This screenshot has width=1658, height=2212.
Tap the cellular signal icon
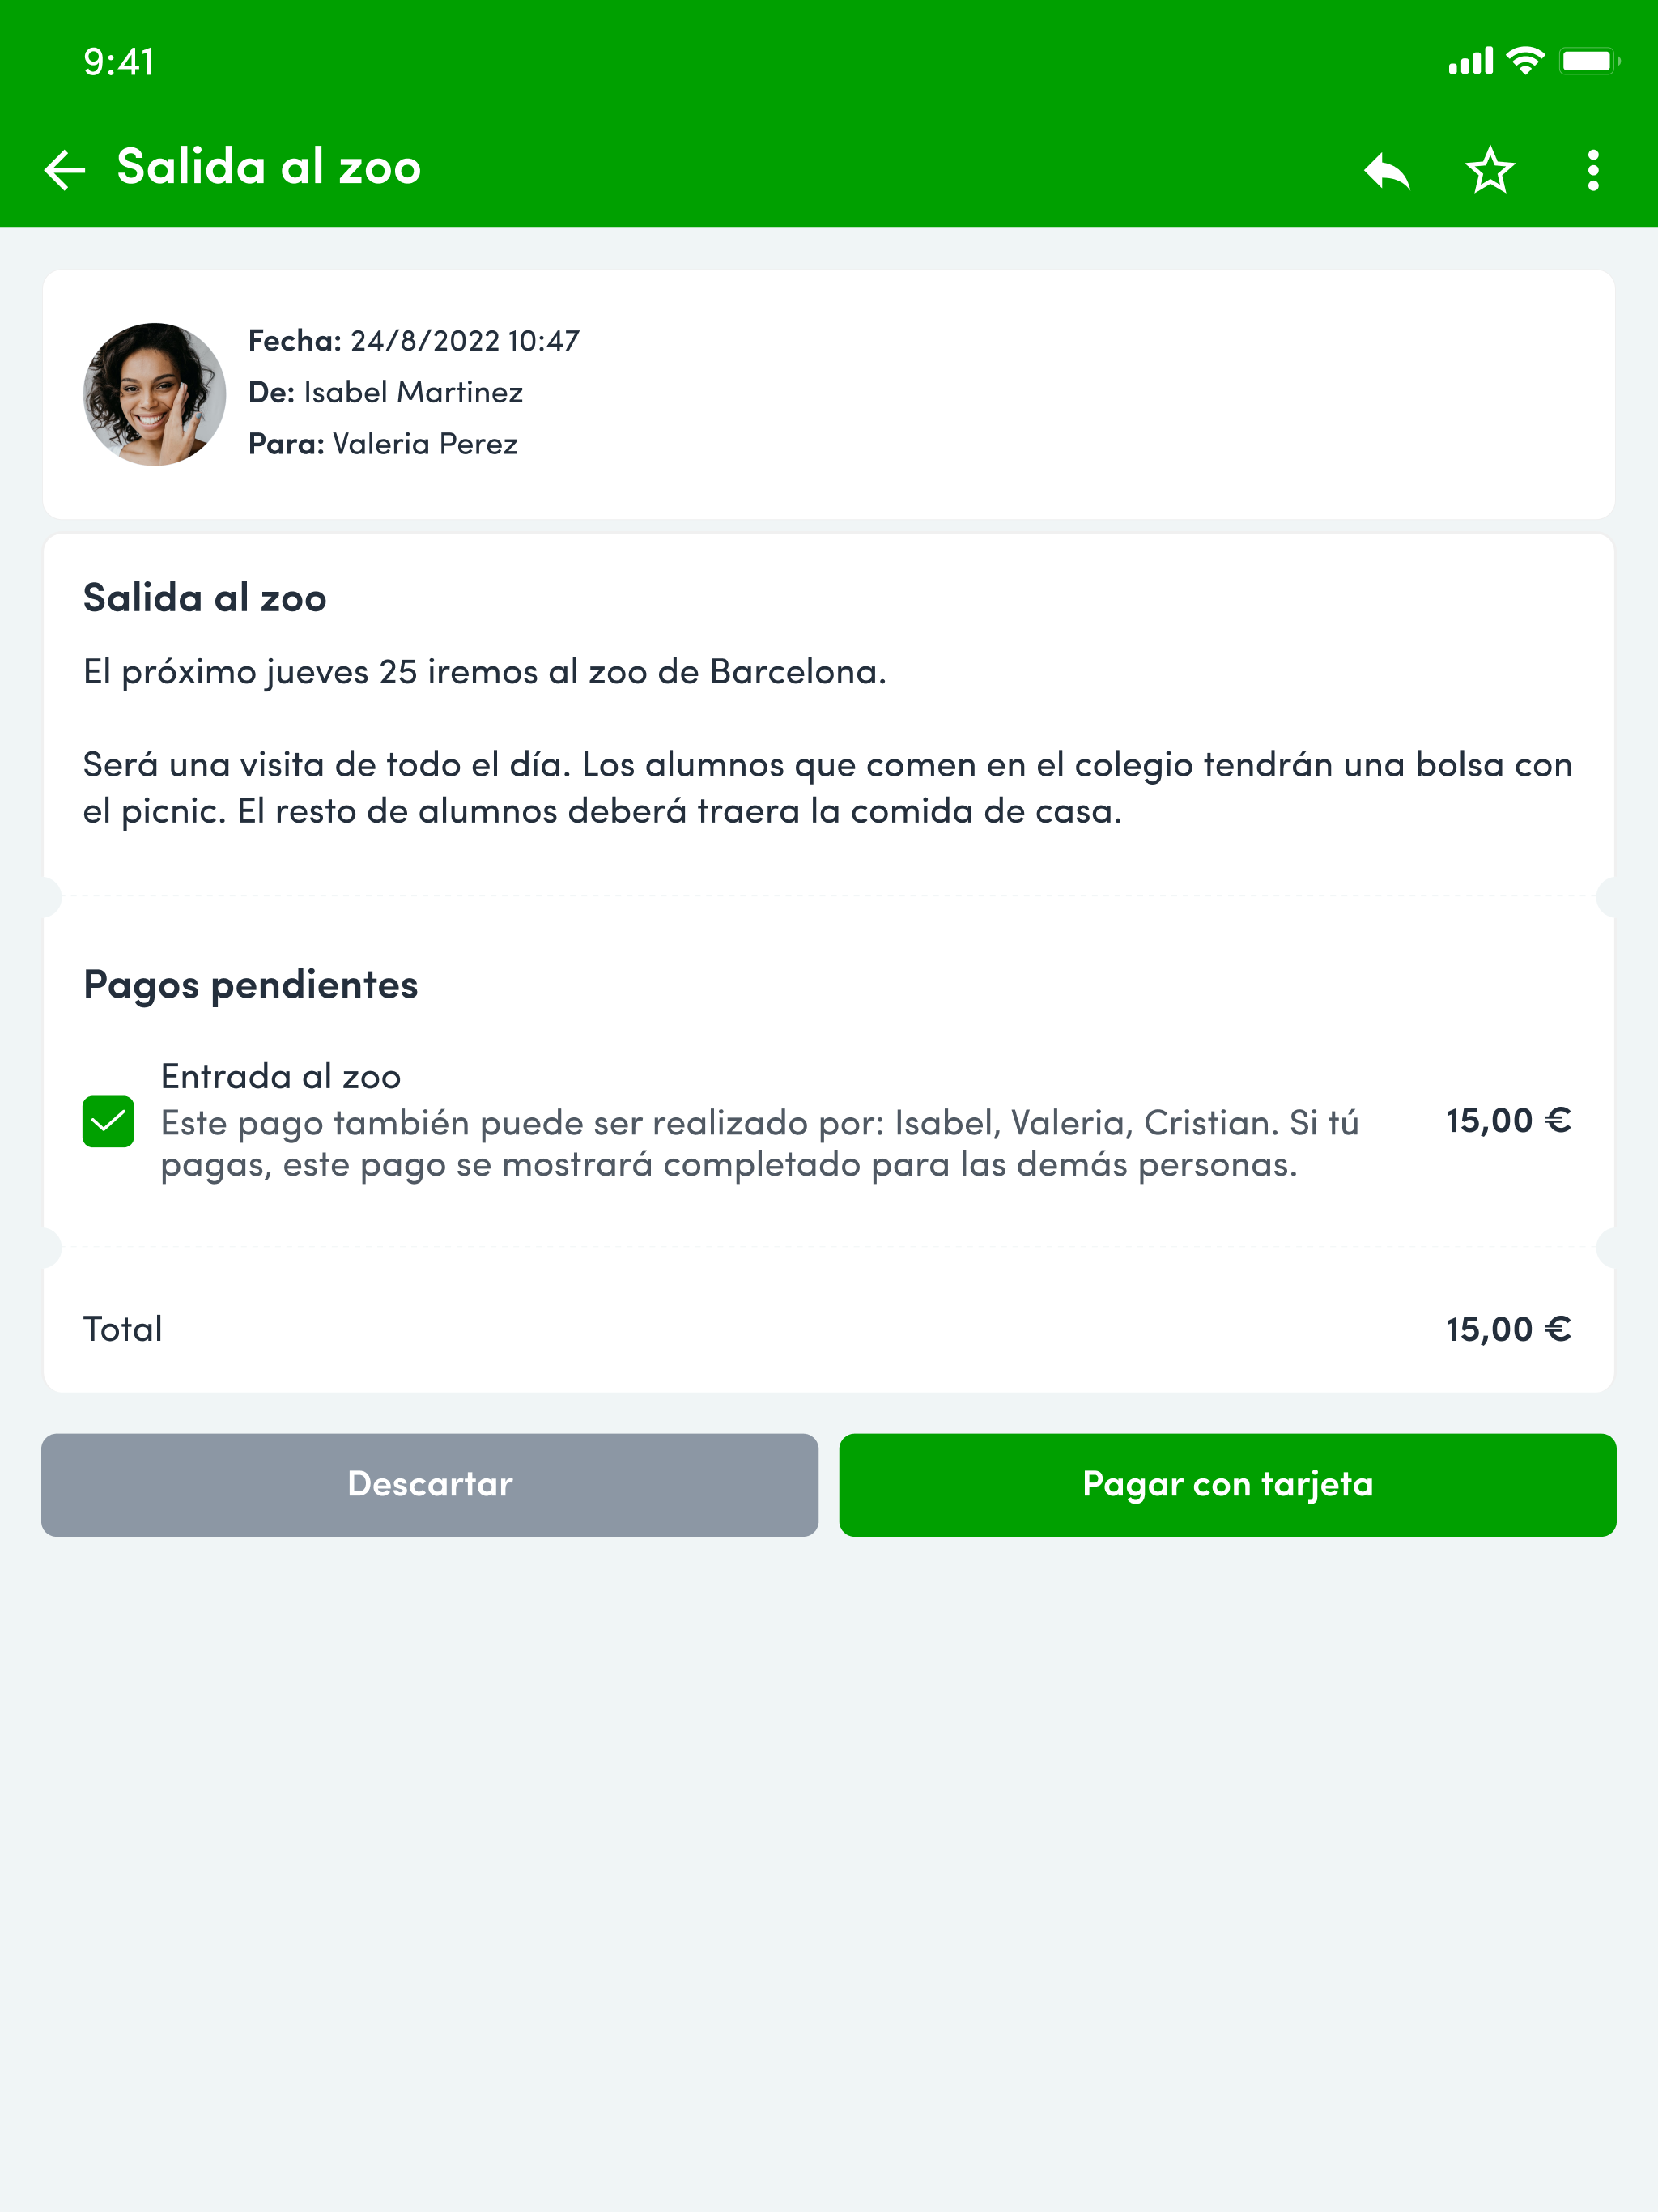click(x=1470, y=61)
